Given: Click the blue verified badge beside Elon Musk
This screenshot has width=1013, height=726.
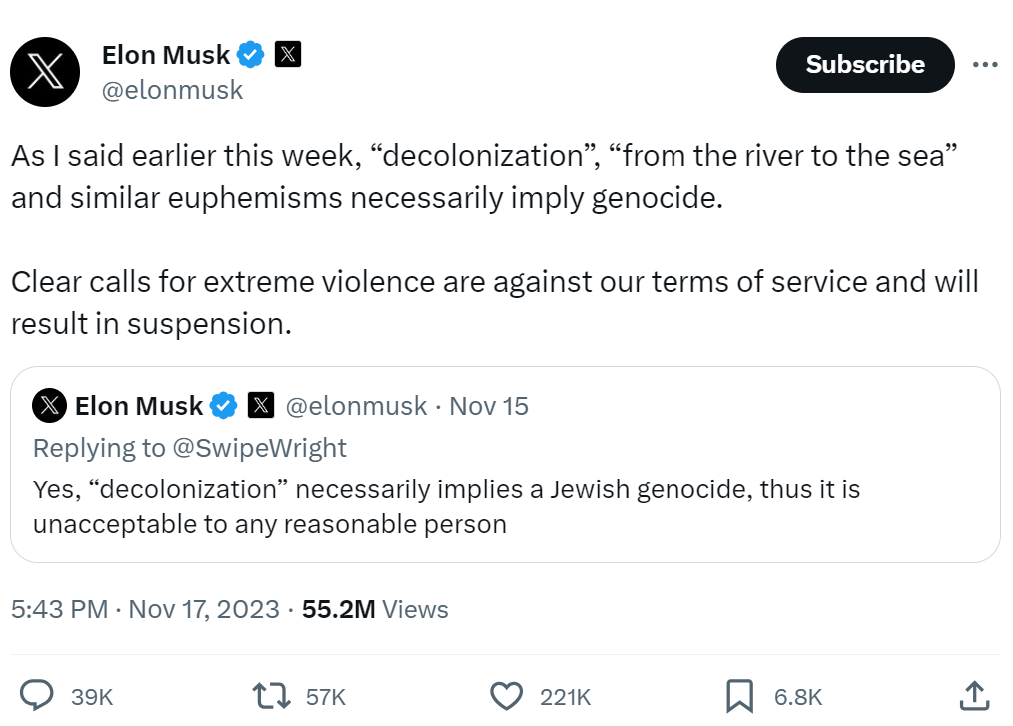Looking at the screenshot, I should [250, 55].
